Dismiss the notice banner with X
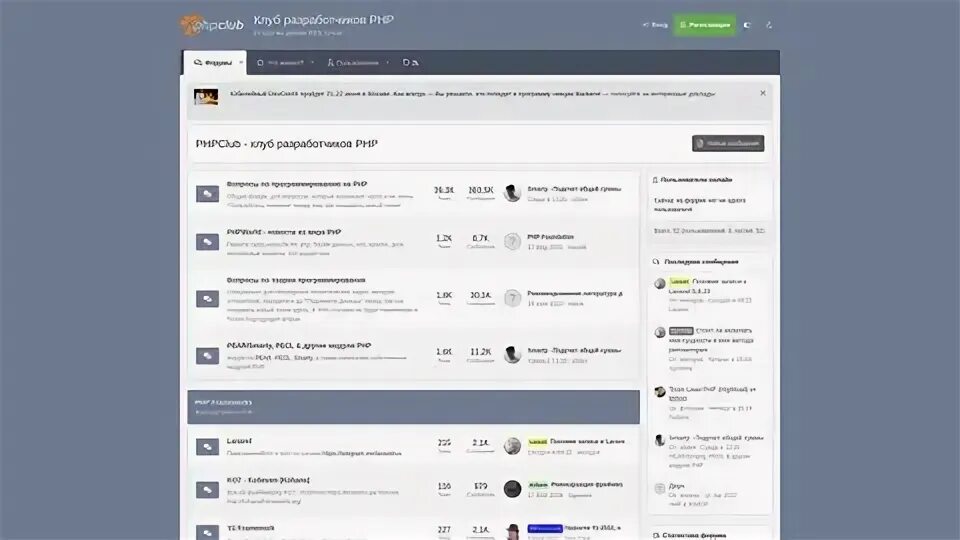Screen dimensions: 960x540 point(763,93)
